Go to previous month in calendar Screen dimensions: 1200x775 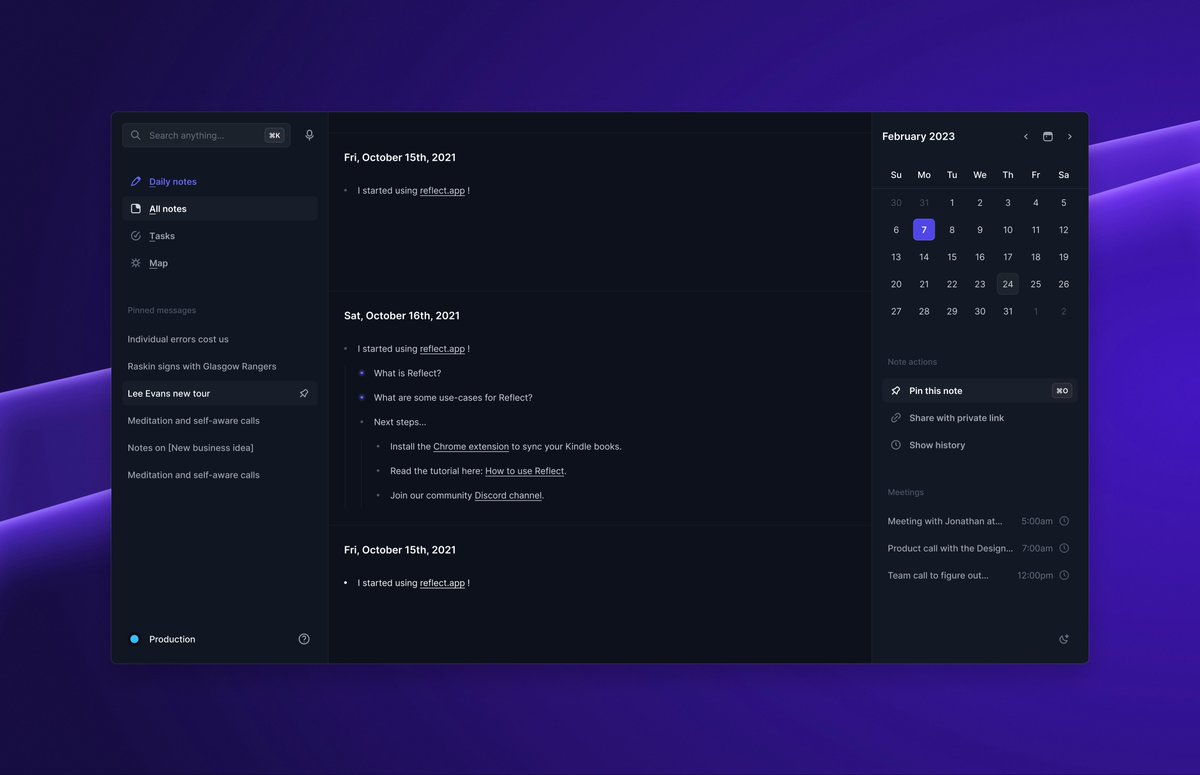[x=1026, y=136]
